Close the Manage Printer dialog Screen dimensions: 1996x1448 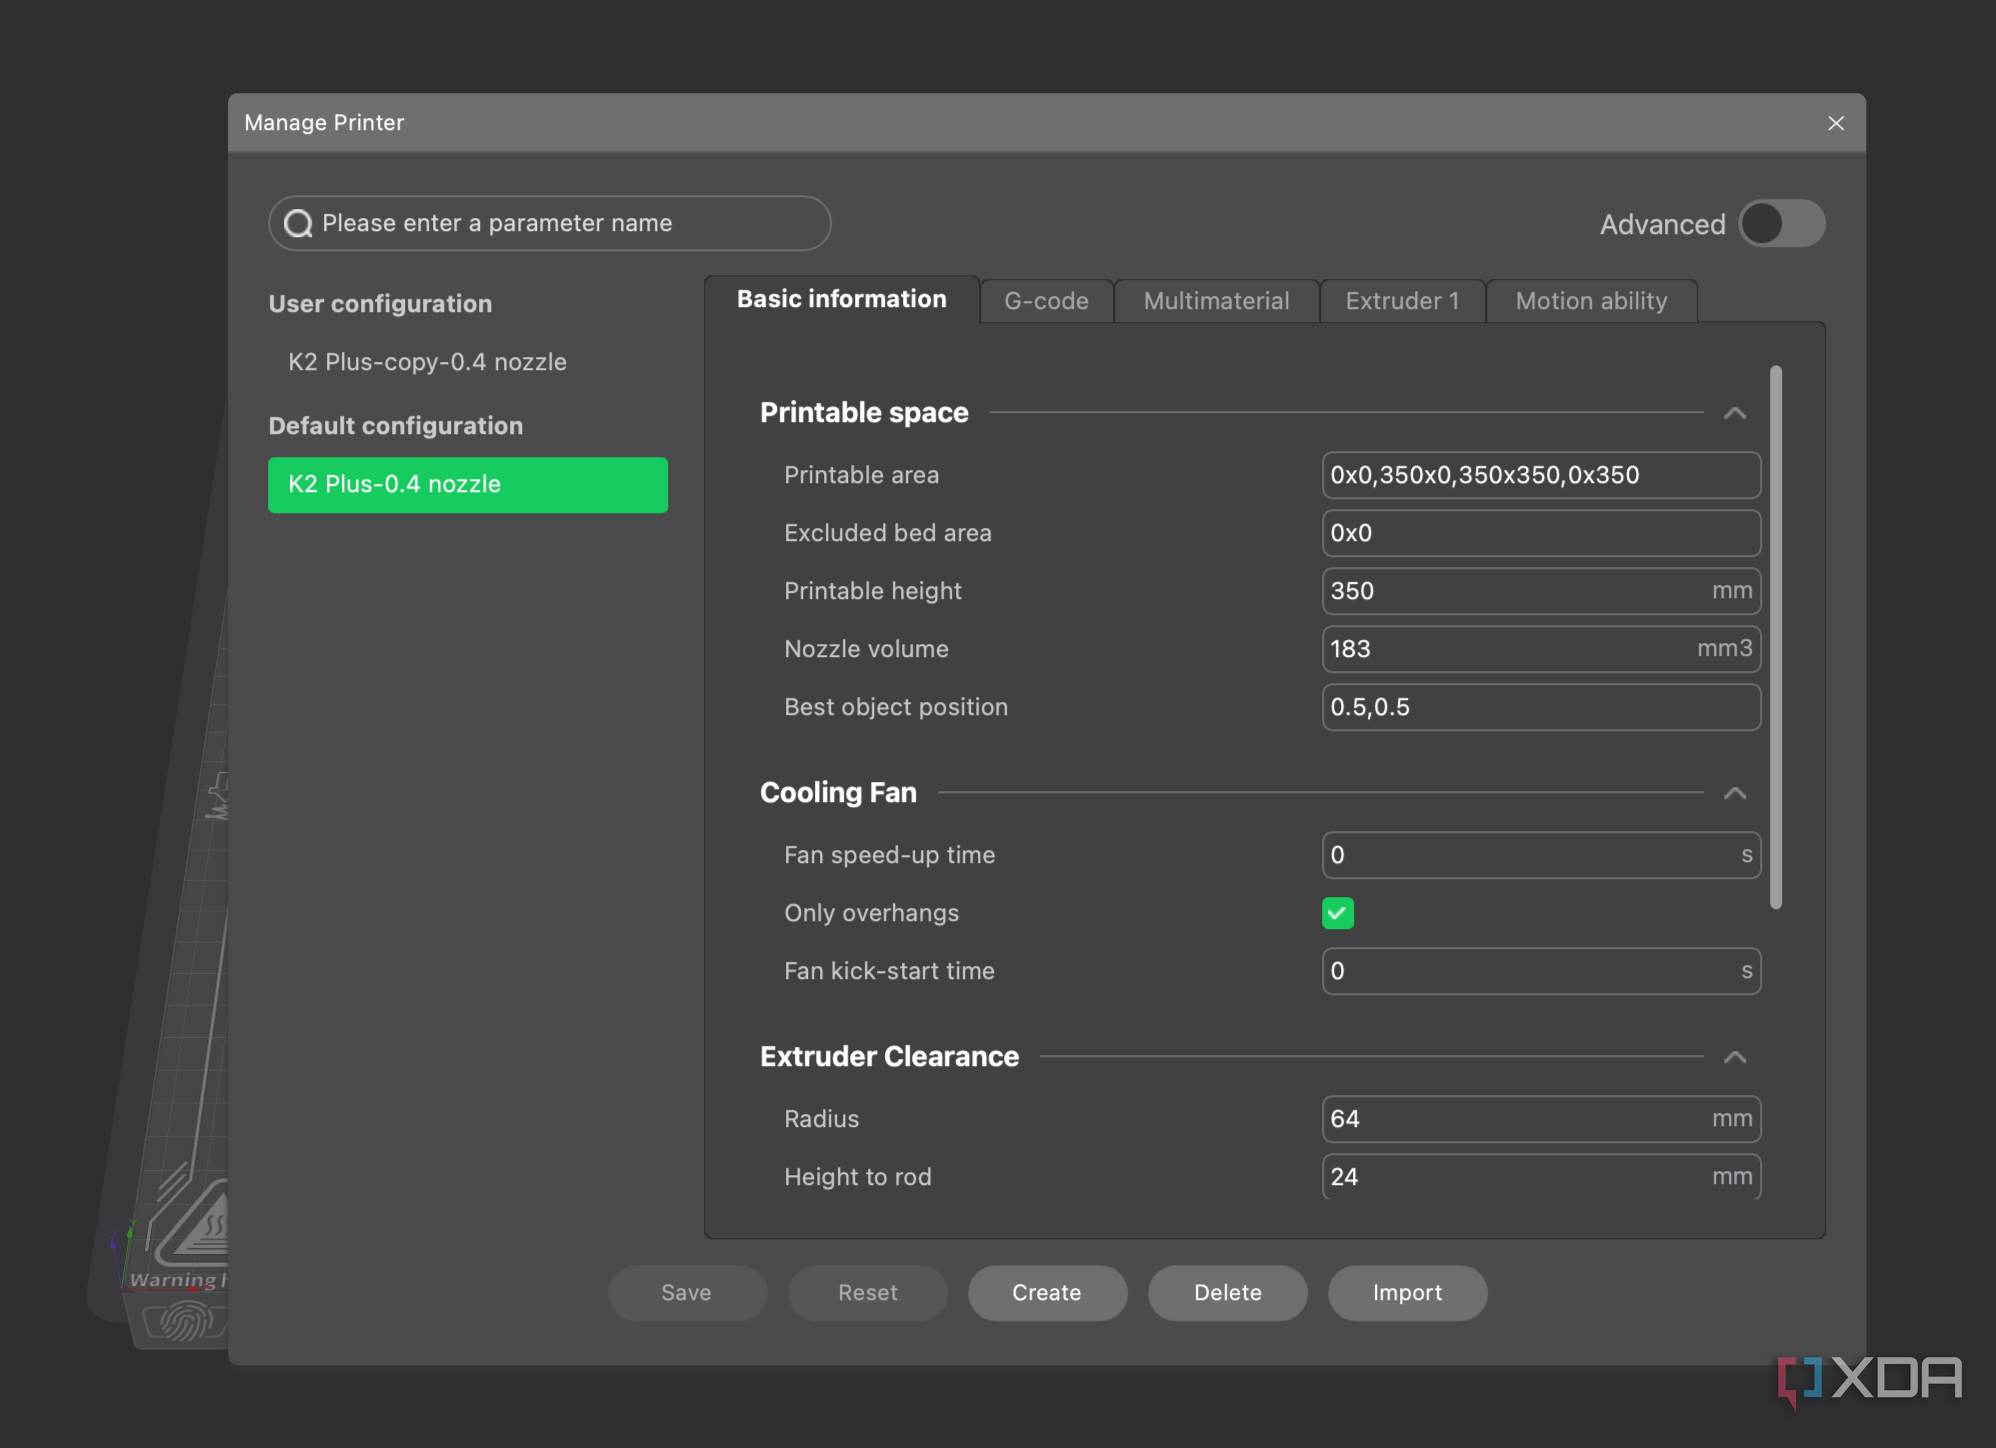[1836, 123]
